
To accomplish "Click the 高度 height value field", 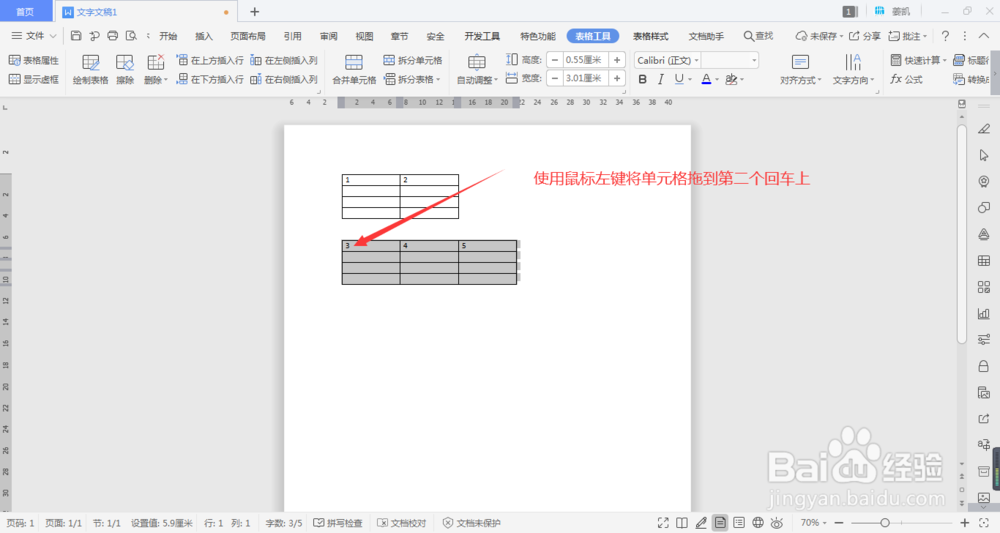I will [585, 60].
